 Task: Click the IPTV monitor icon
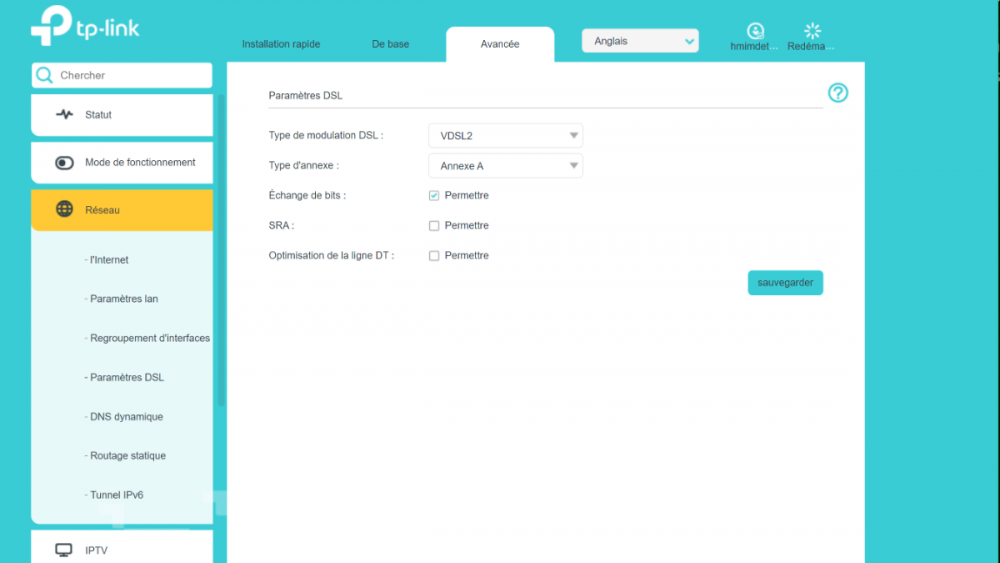[64, 550]
